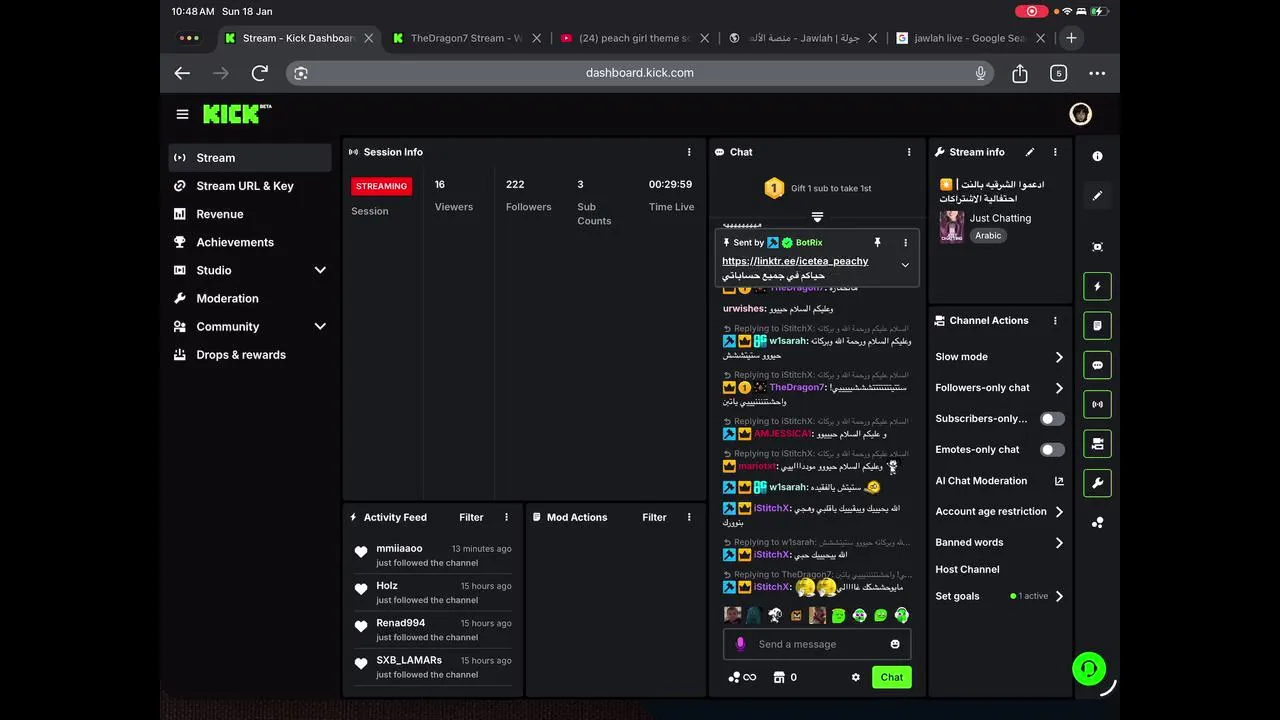Open Mod Actions options menu
1280x720 pixels.
(689, 517)
